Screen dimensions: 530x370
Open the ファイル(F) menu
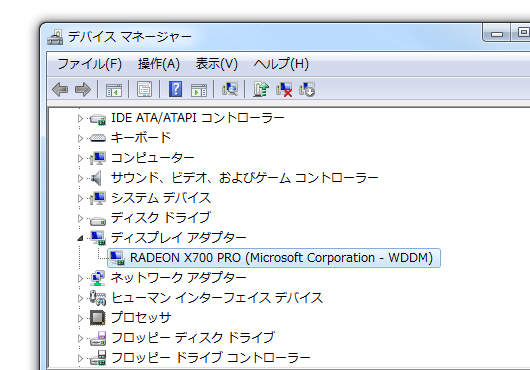pos(90,64)
